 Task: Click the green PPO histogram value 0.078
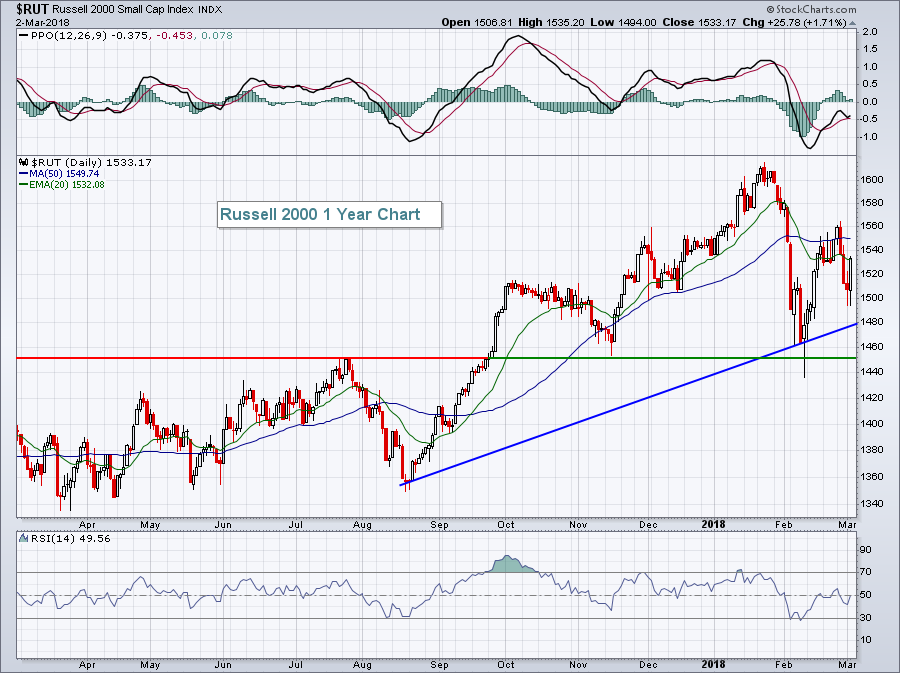215,35
